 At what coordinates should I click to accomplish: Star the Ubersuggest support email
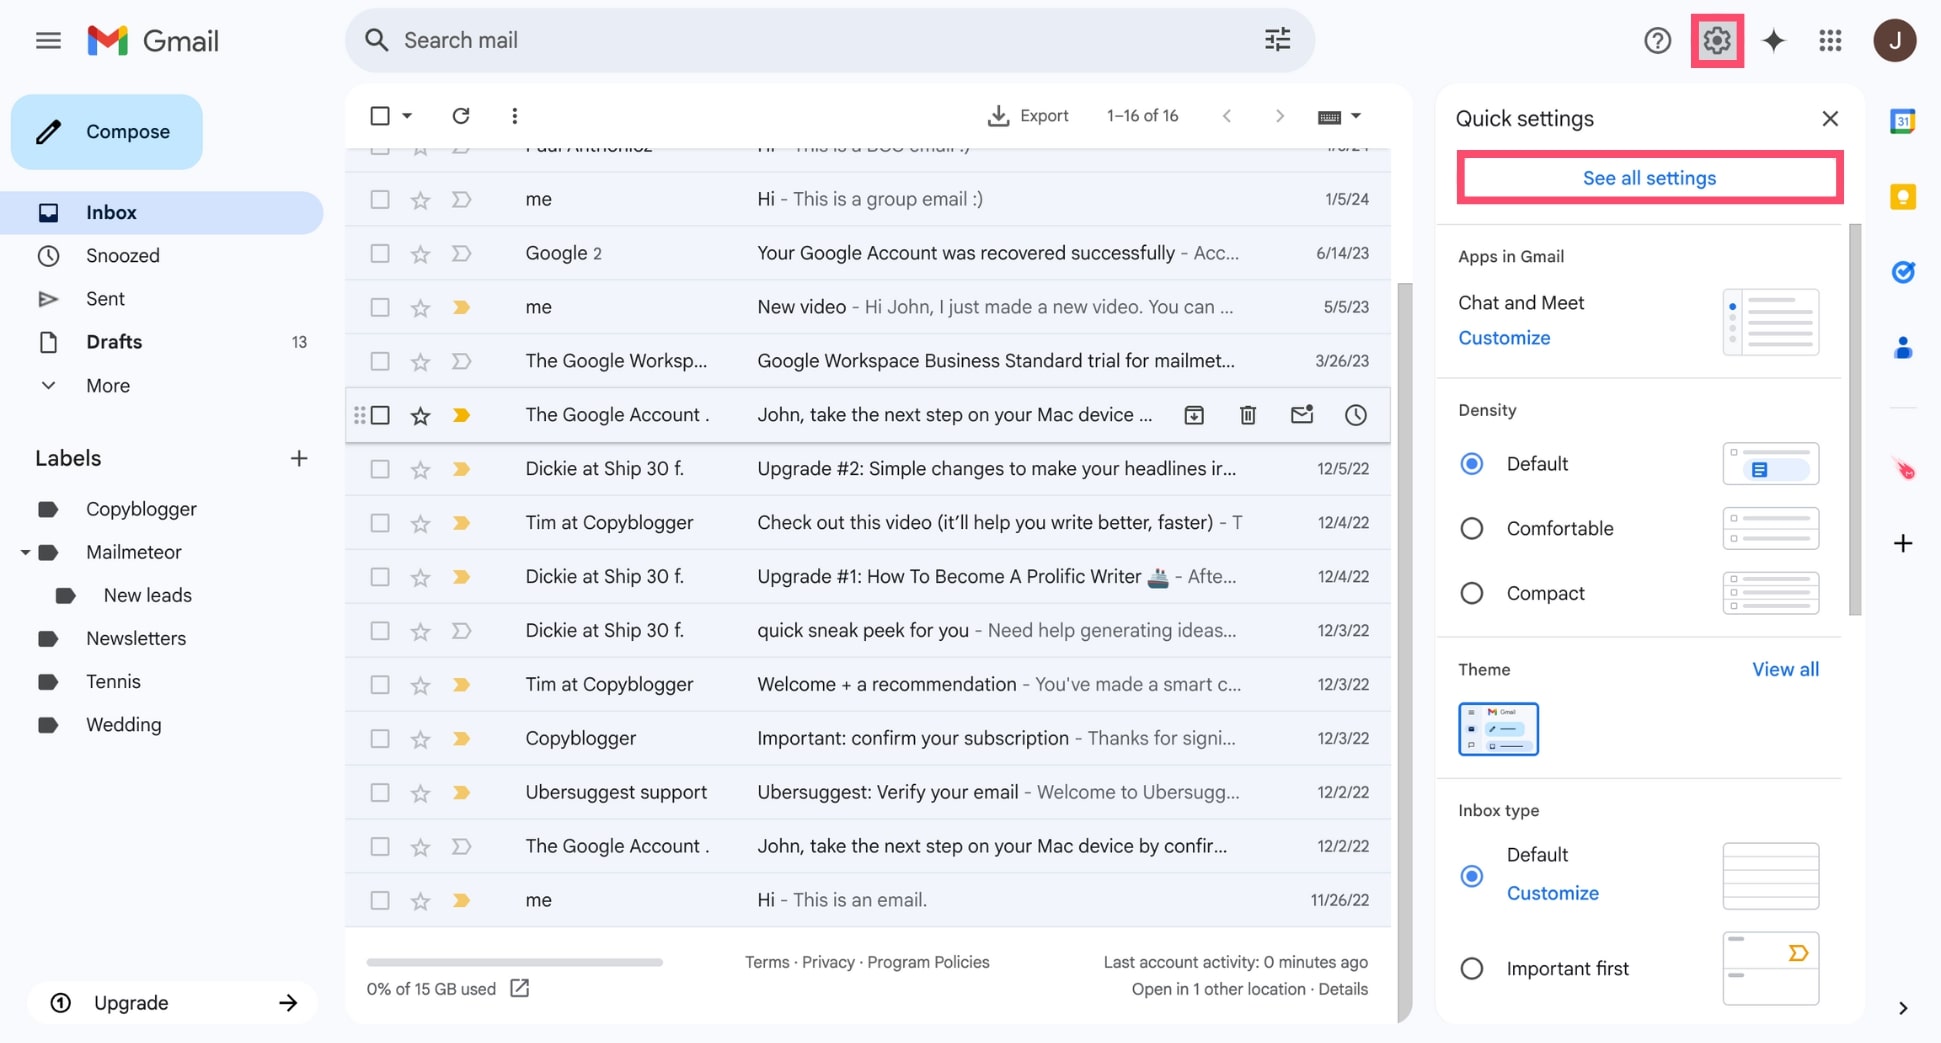[420, 793]
